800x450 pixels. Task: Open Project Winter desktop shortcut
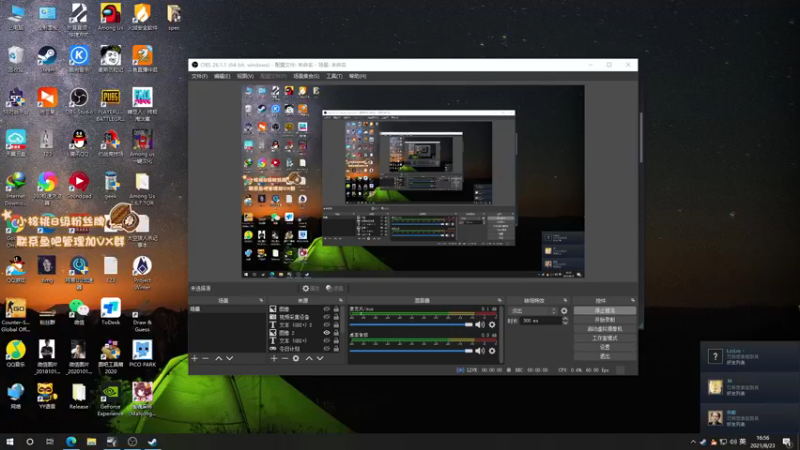click(x=142, y=272)
